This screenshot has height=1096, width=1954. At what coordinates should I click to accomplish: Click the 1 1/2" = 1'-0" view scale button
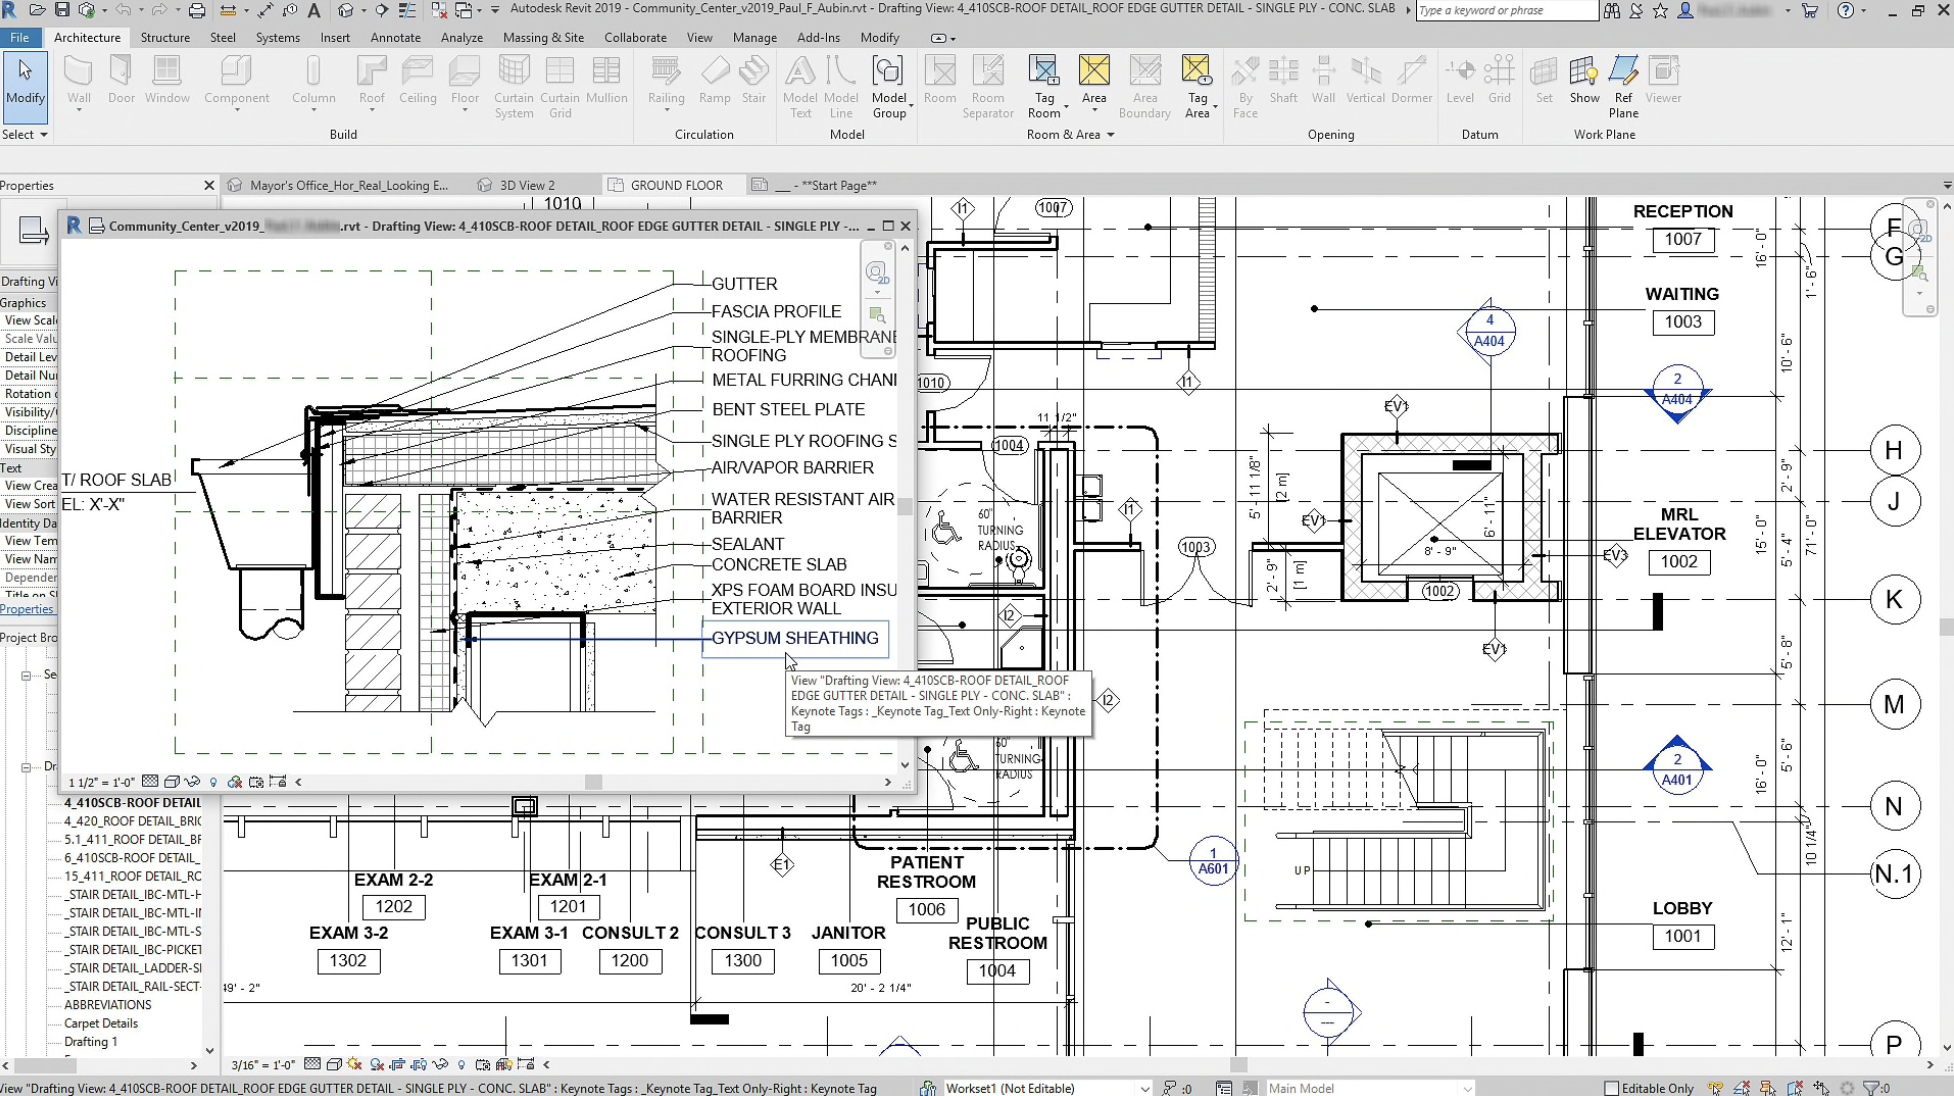pyautogui.click(x=101, y=782)
